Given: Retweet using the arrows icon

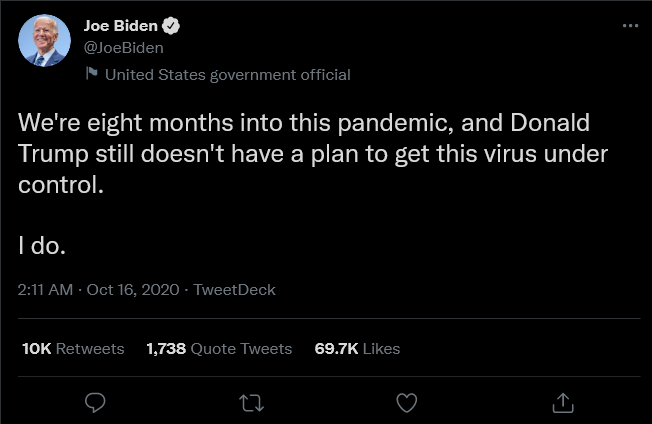Looking at the screenshot, I should pos(250,402).
